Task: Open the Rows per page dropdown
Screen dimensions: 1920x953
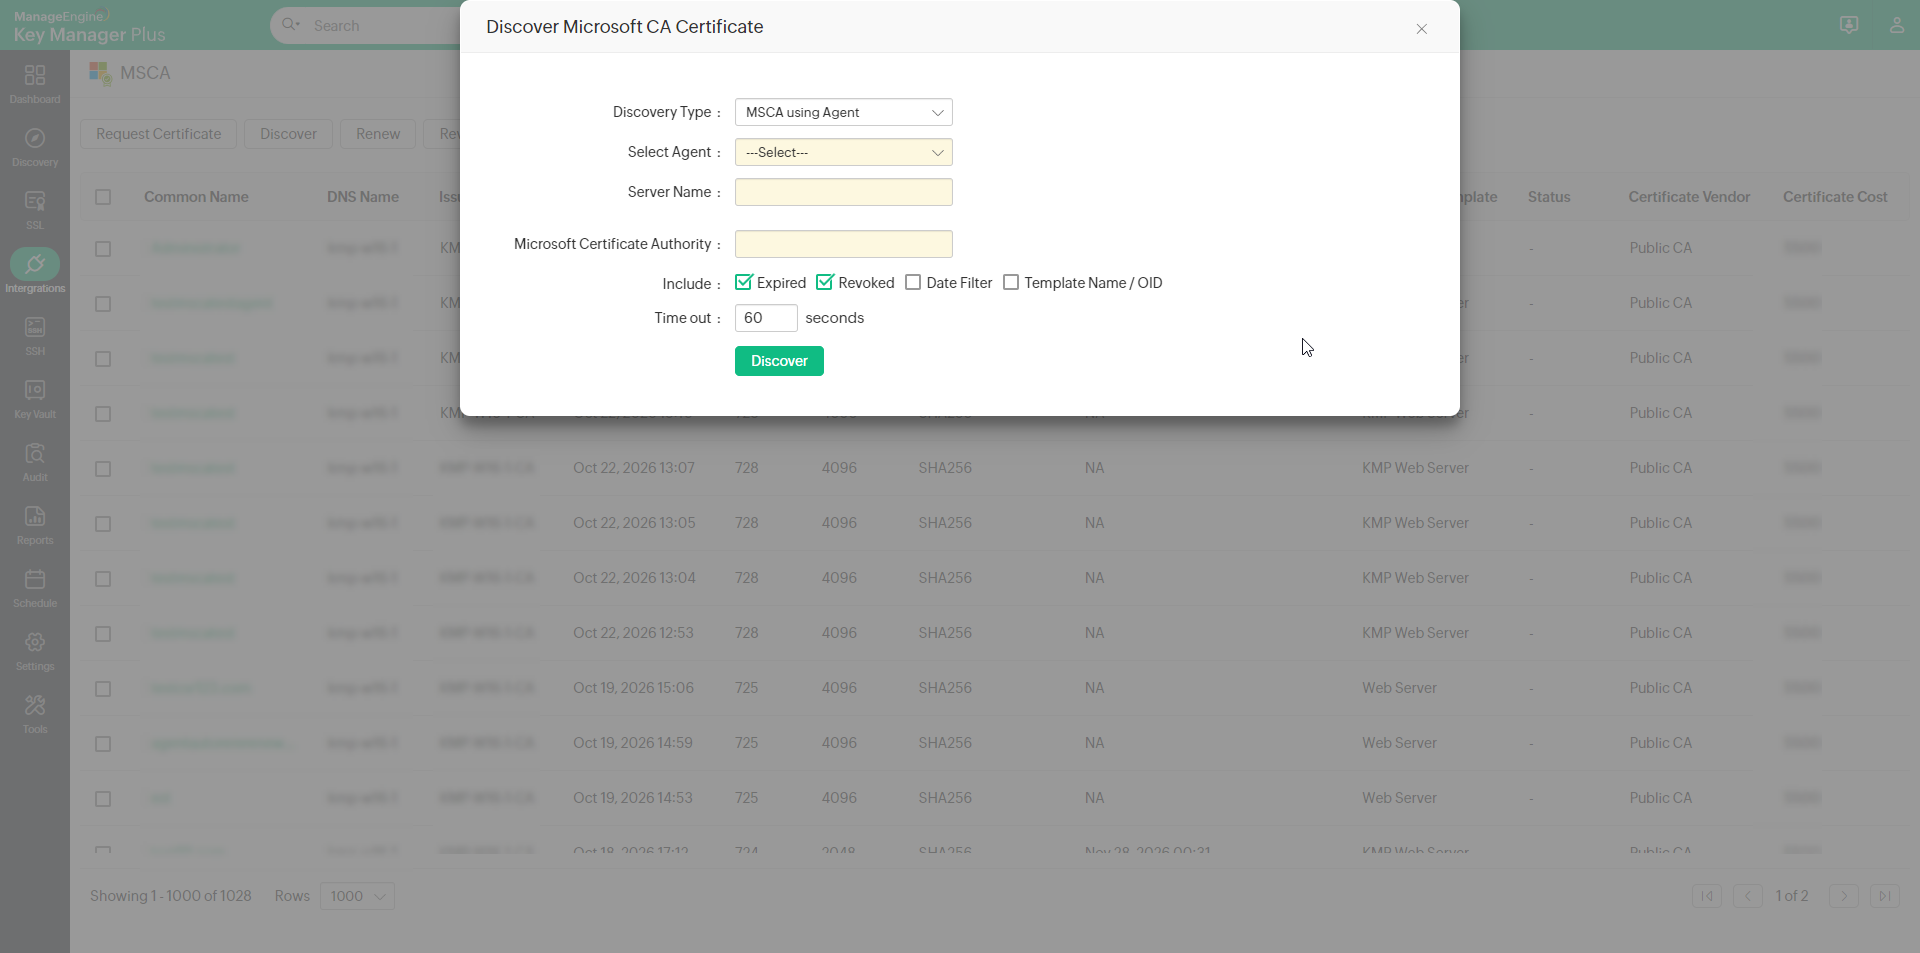Action: (x=357, y=896)
